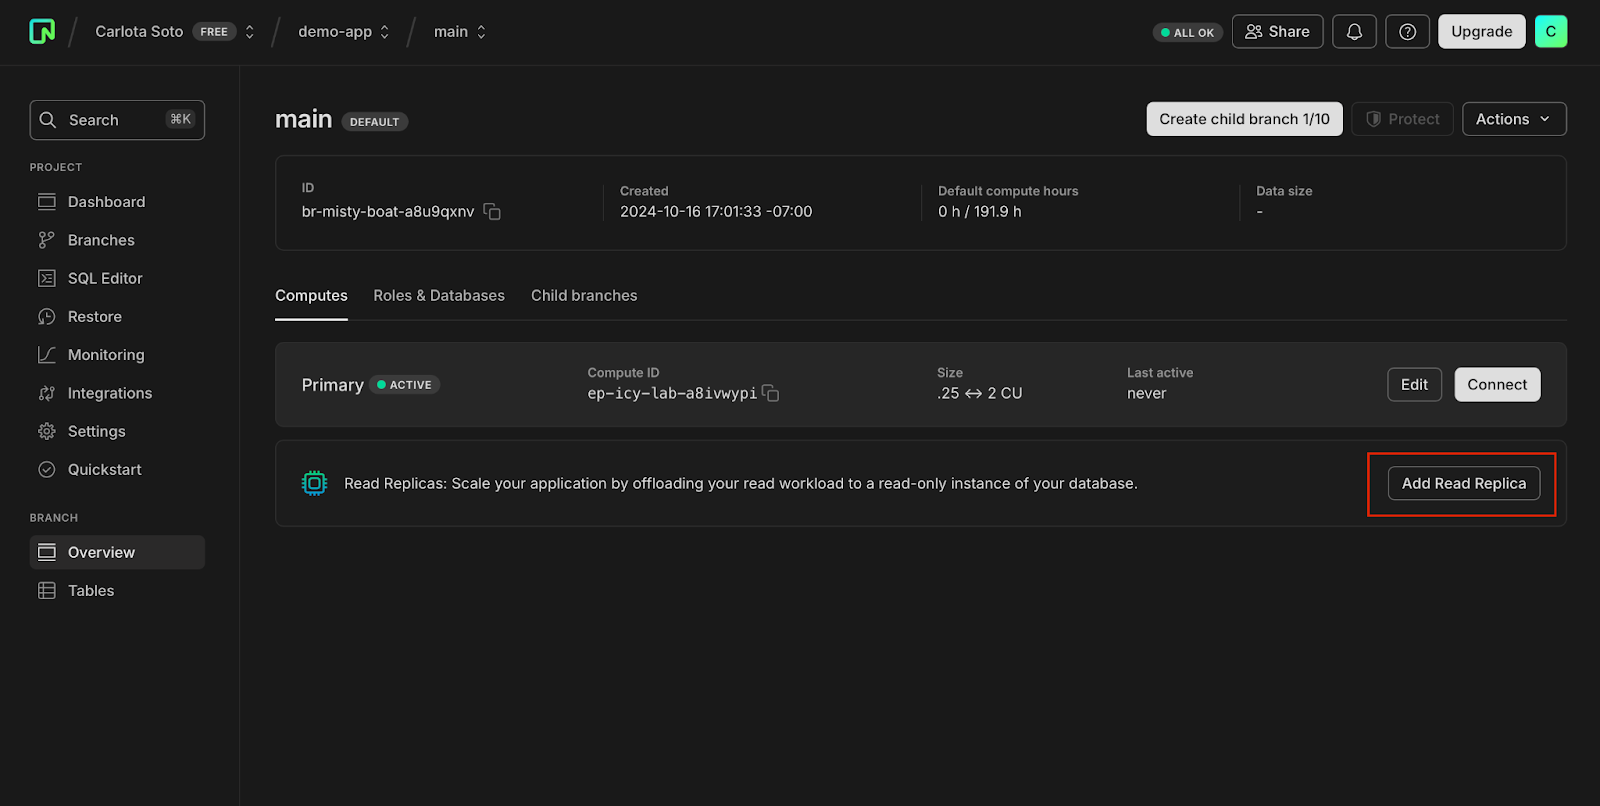
Task: Open the help question mark icon
Action: click(x=1407, y=32)
